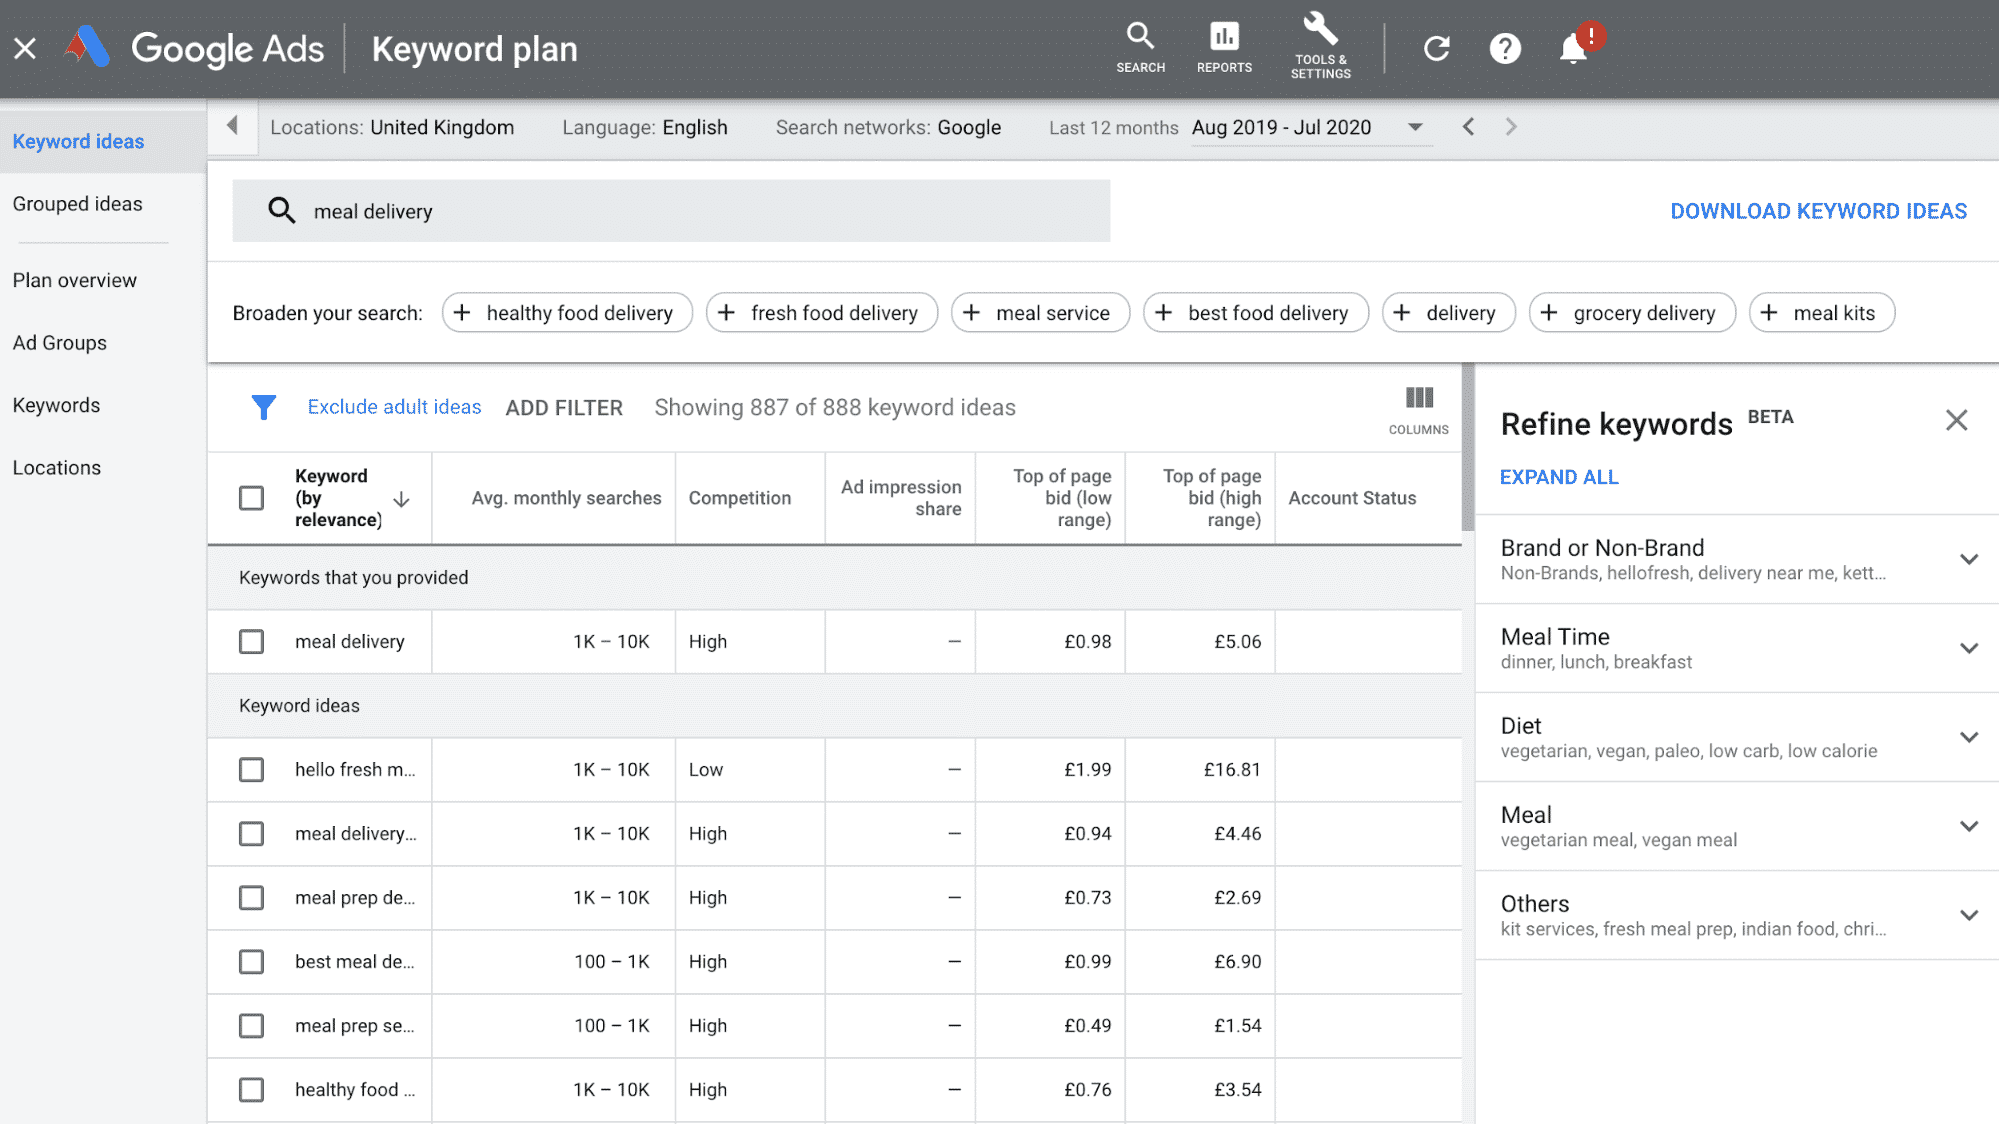Open Plan overview from sidebar

[74, 280]
